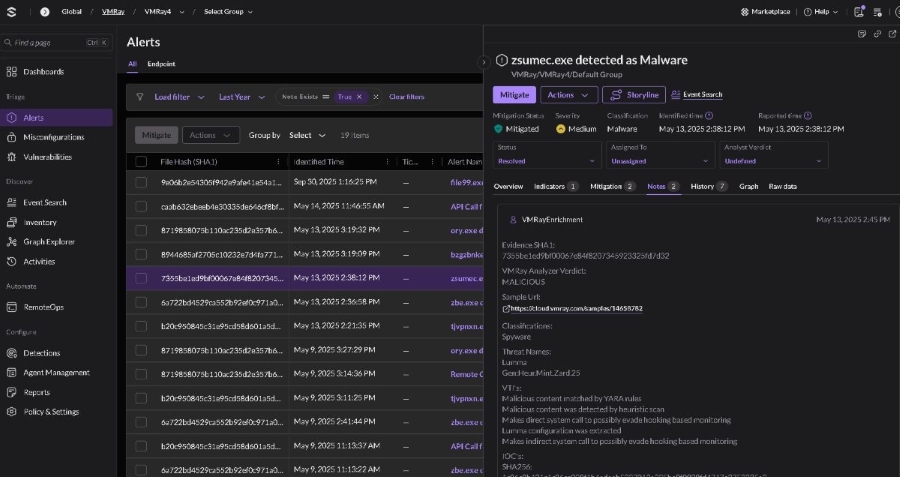Check the box for the 7355be1ed9bf hash row
Image resolution: width=900 pixels, height=477 pixels.
141,279
